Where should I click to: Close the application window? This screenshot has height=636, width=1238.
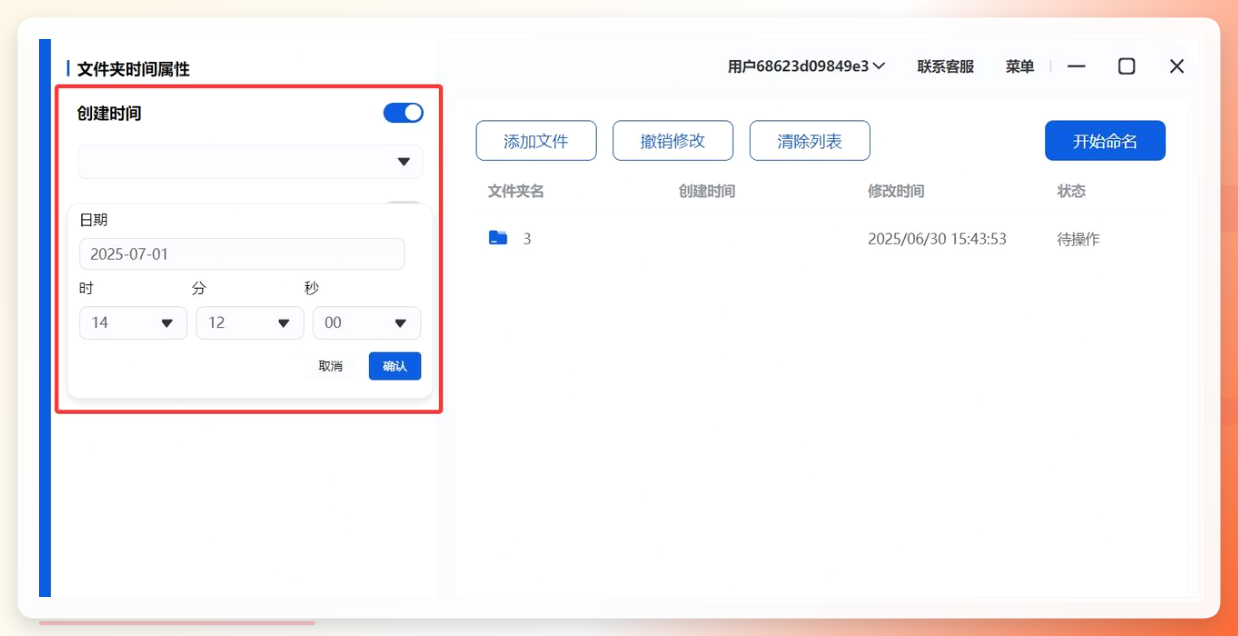tap(1177, 66)
